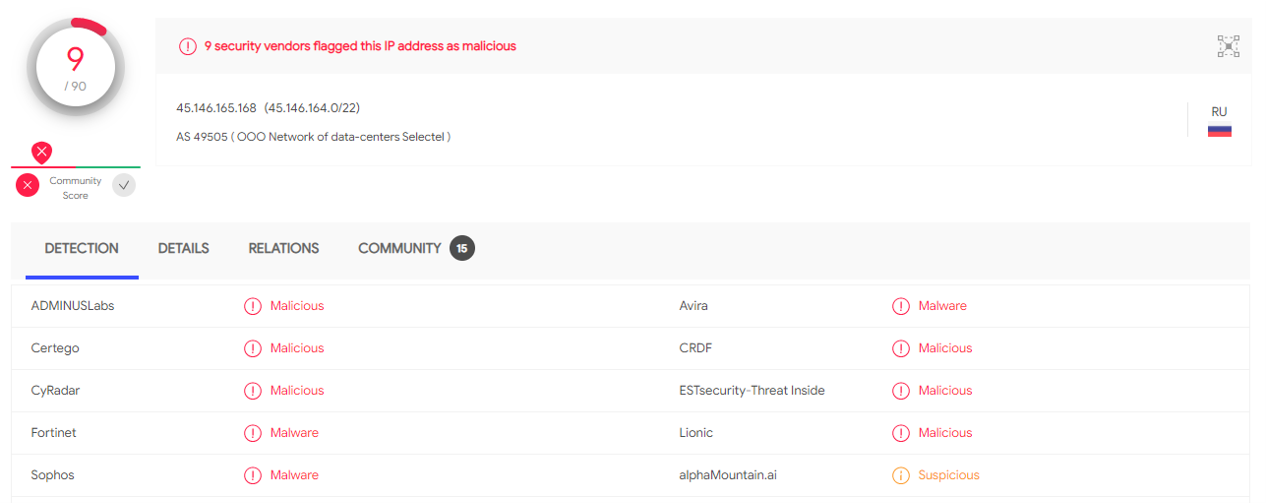The image size is (1266, 503).
Task: Open the Community tab
Action: (399, 248)
